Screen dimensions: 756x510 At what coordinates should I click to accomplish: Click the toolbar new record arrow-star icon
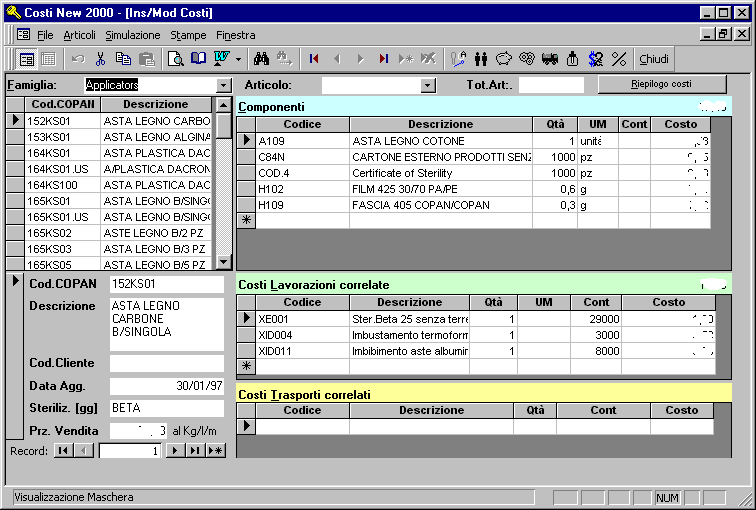coord(406,59)
